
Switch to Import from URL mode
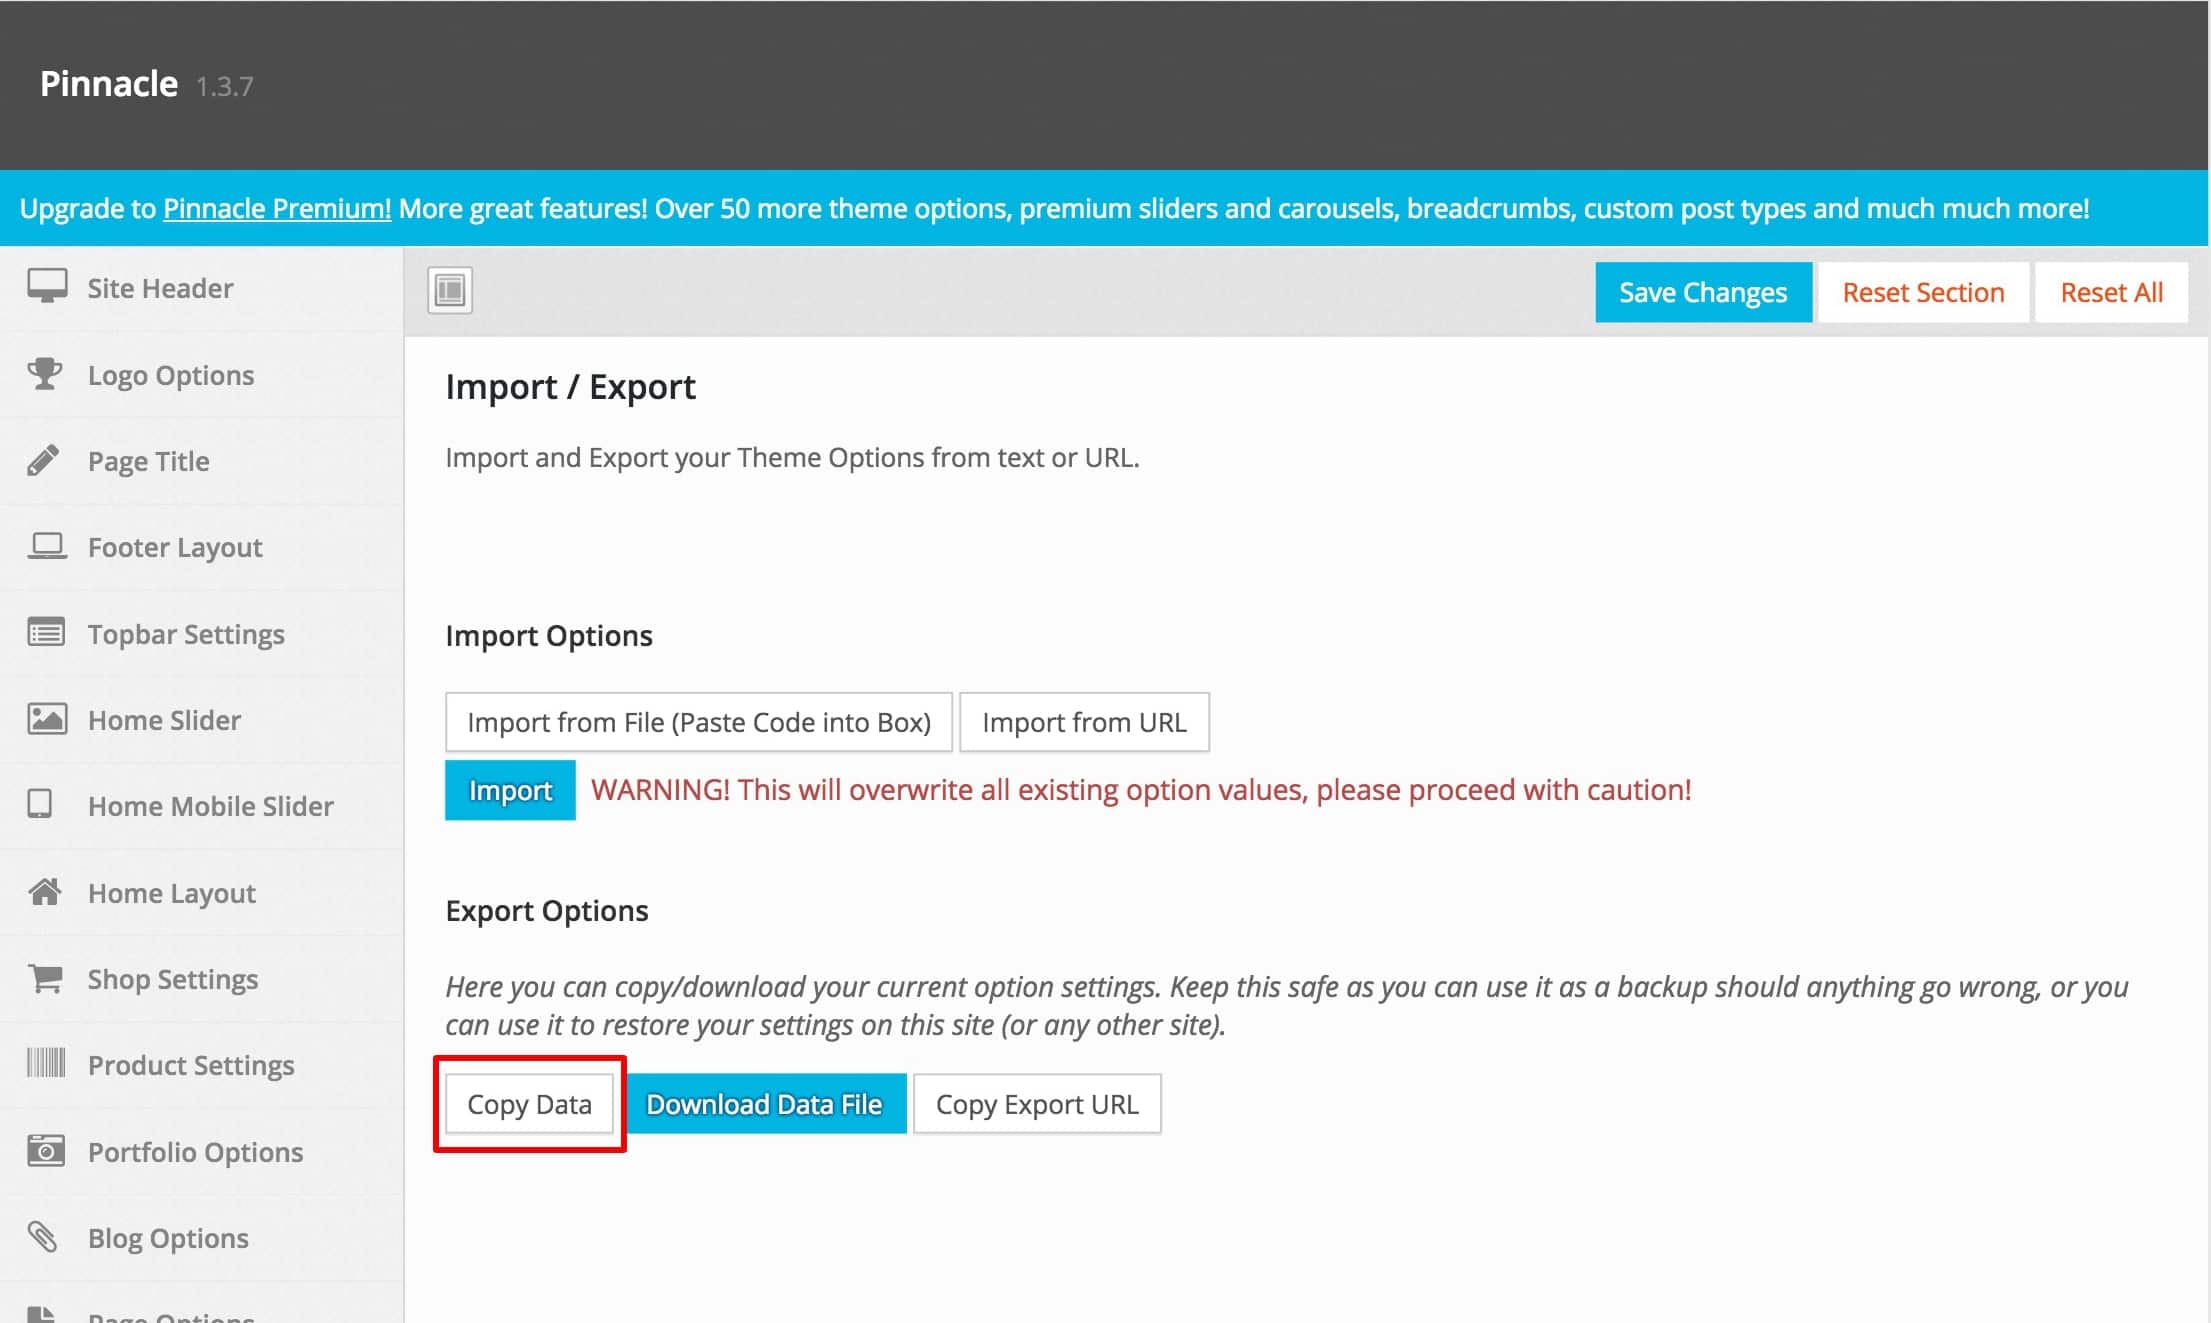pyautogui.click(x=1084, y=721)
